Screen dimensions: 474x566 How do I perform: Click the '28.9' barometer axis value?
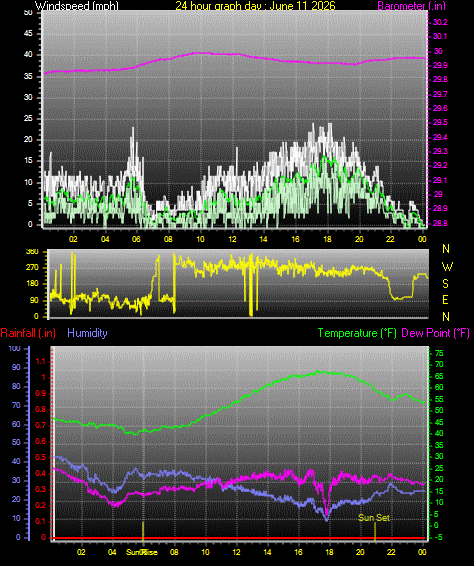440,208
